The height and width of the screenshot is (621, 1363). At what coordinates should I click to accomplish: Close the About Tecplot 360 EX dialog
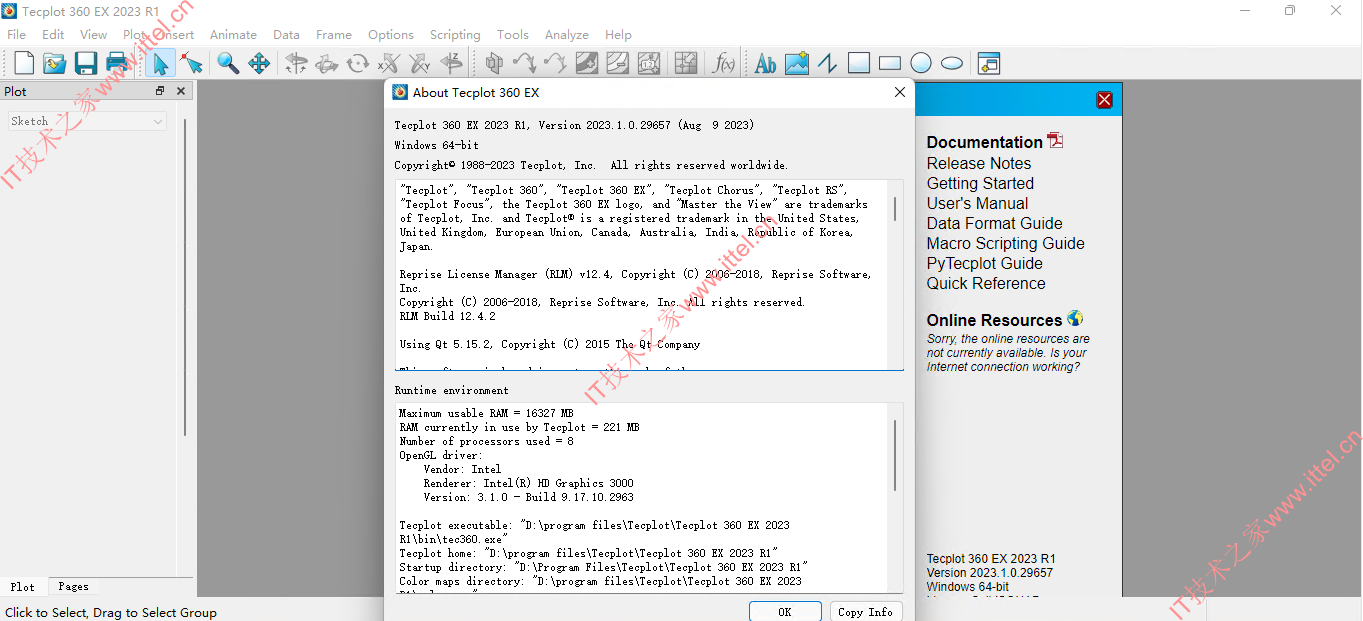tap(900, 92)
